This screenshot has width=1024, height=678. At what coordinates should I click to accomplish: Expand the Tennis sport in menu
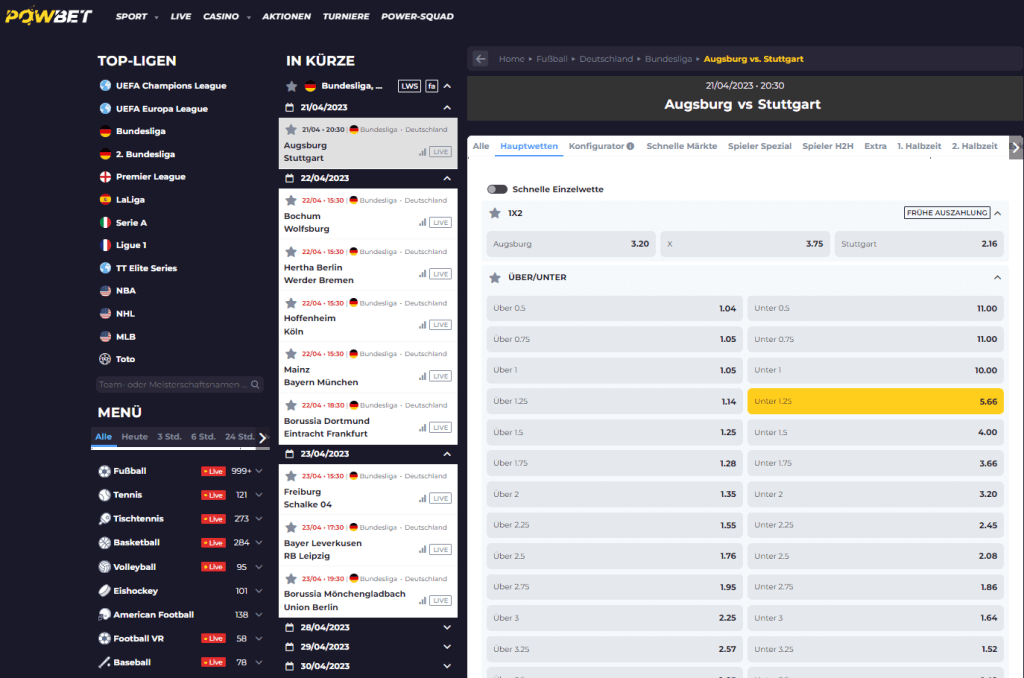point(259,495)
